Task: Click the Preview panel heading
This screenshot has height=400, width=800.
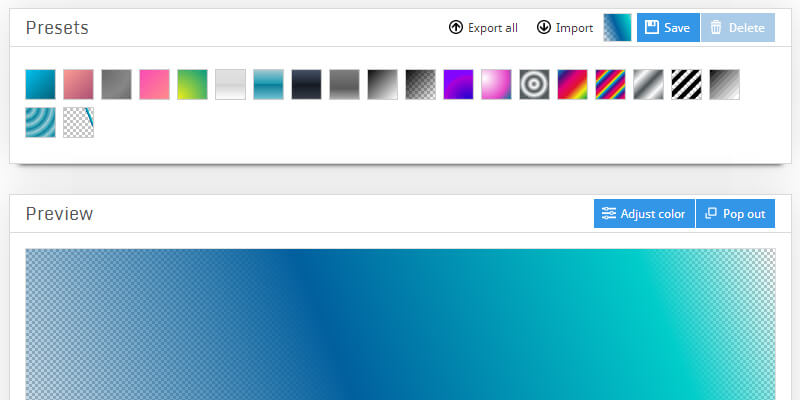Action: point(59,213)
